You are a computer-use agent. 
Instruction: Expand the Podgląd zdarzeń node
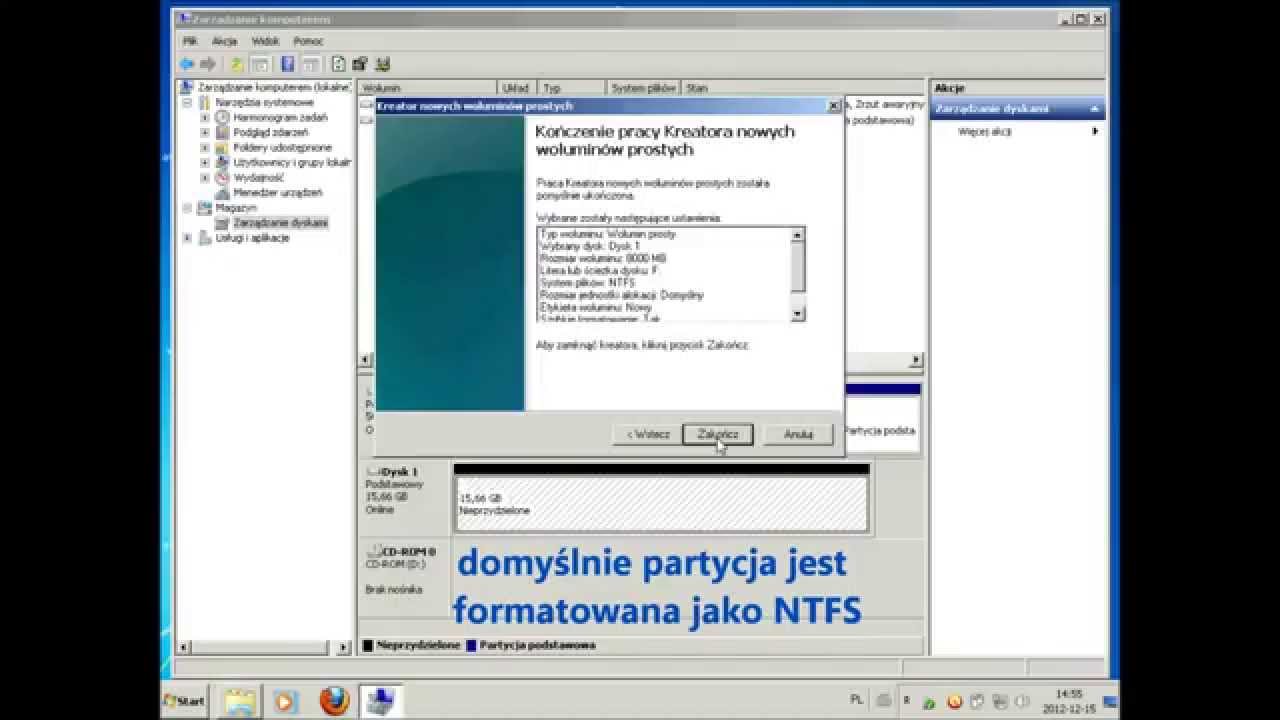205,132
